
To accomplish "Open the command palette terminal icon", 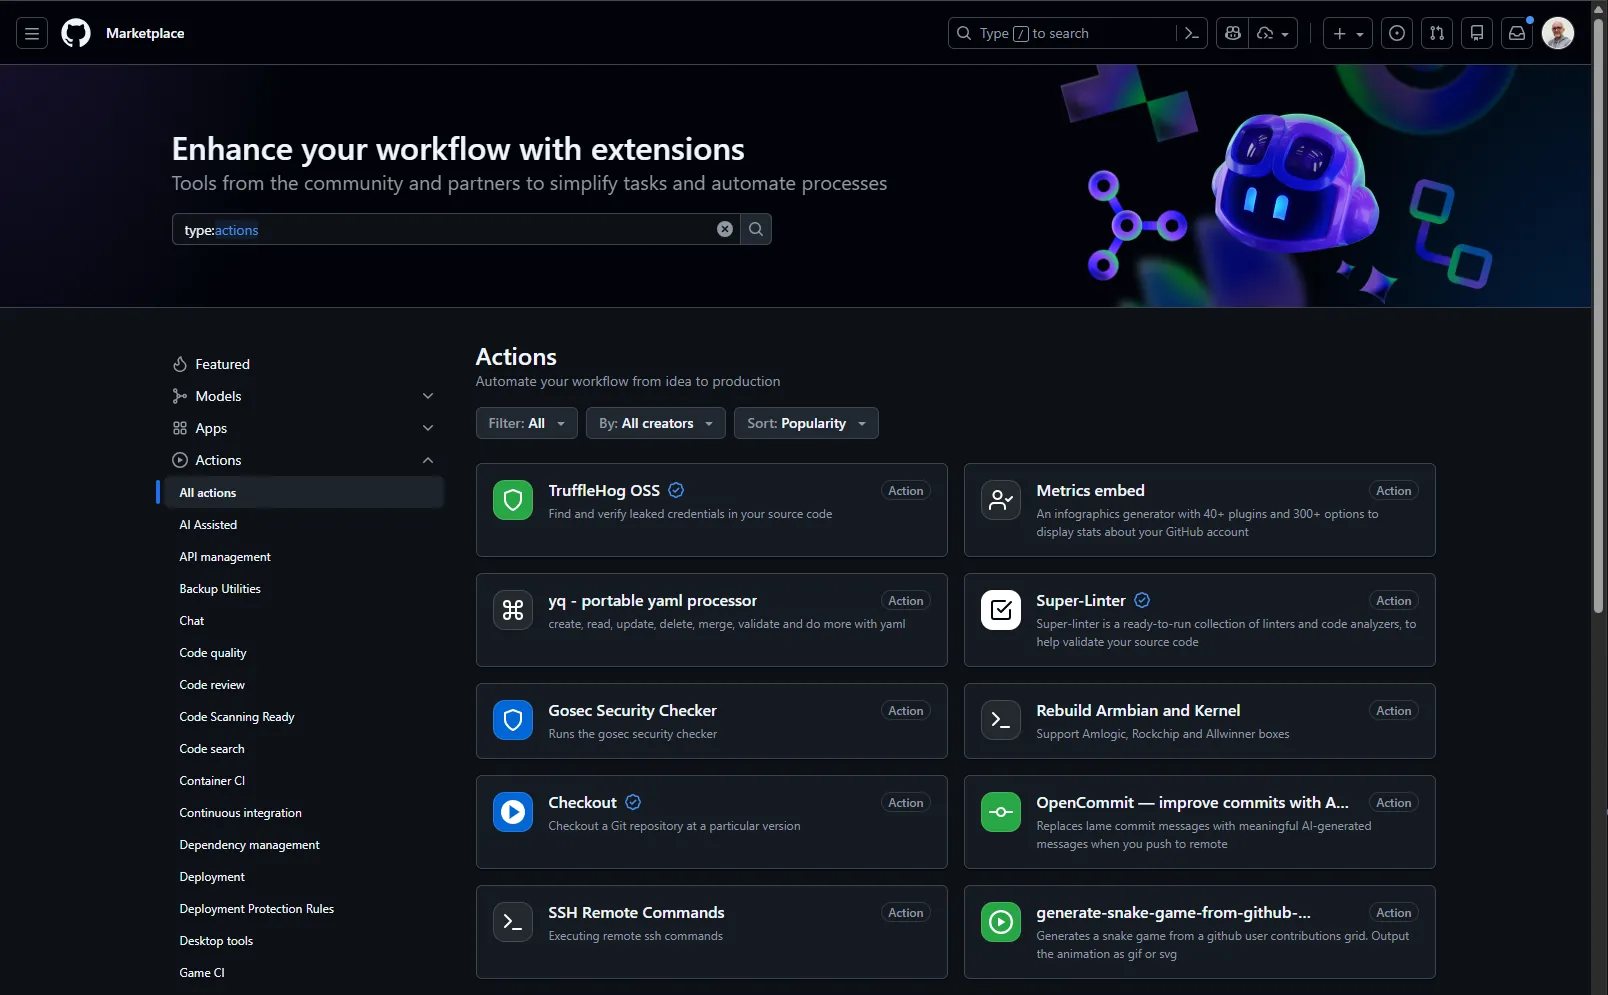I will click(x=1191, y=33).
